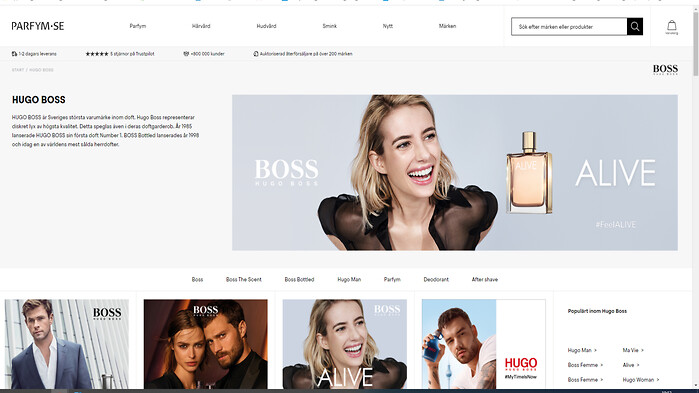Open the BOSS couple campaign tile

tap(206, 344)
